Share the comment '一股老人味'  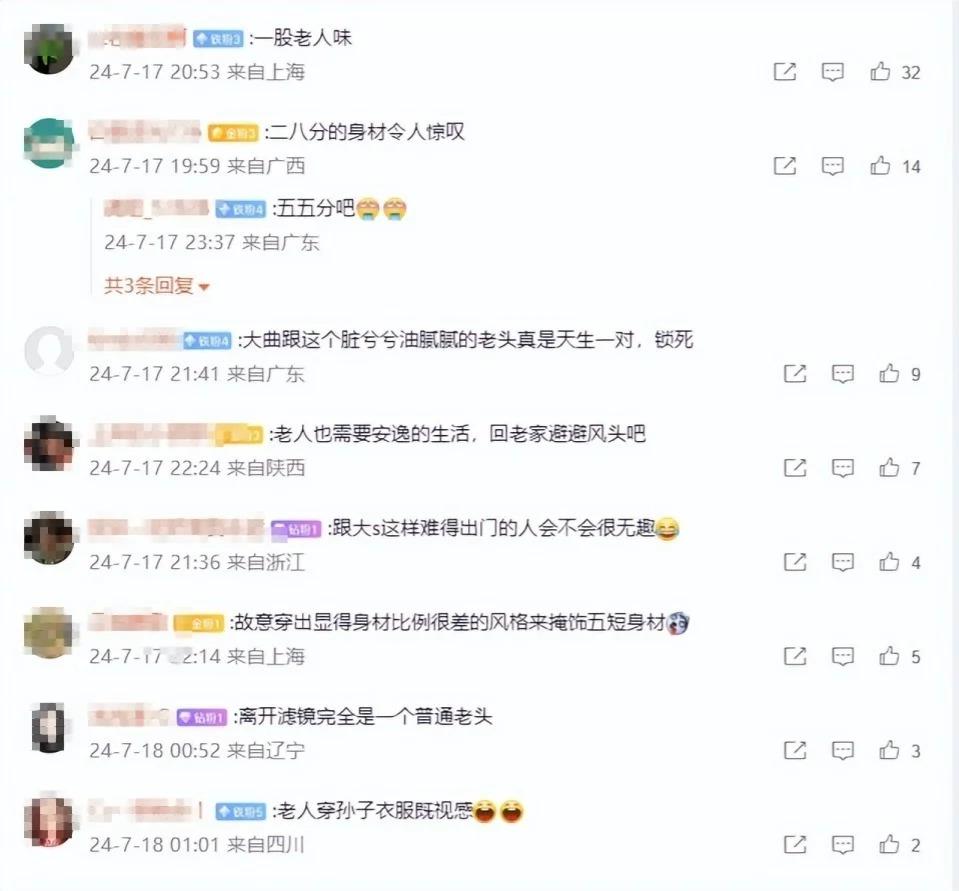(x=785, y=72)
